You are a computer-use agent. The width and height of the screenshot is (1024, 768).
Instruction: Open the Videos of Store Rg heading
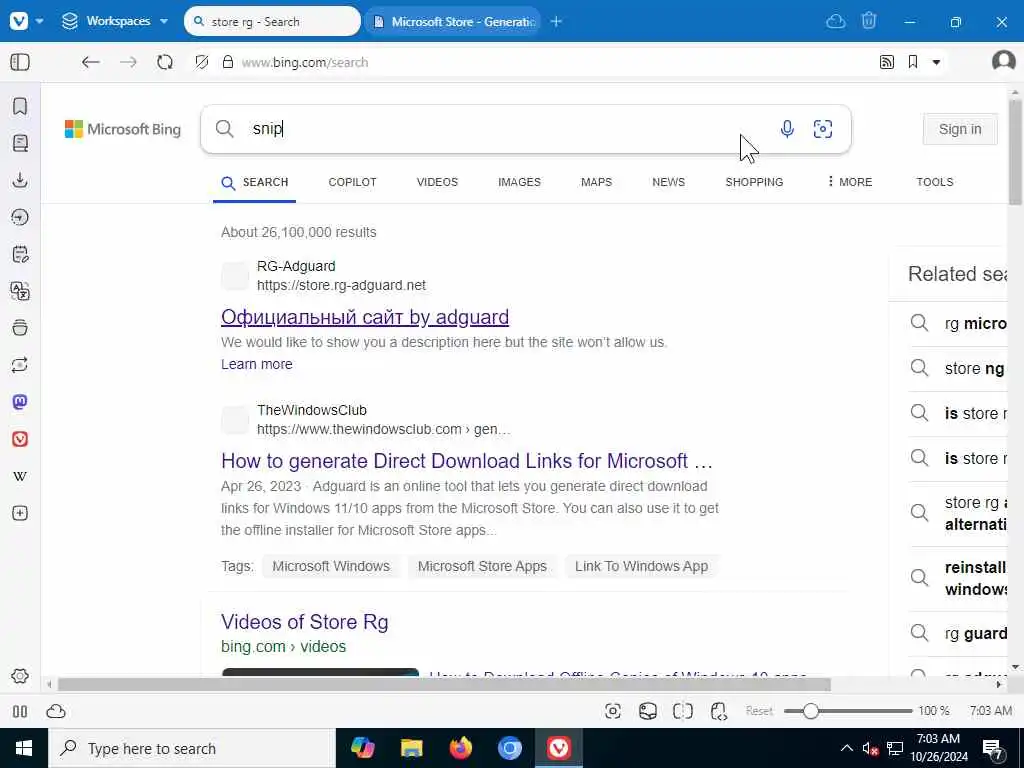coord(304,622)
